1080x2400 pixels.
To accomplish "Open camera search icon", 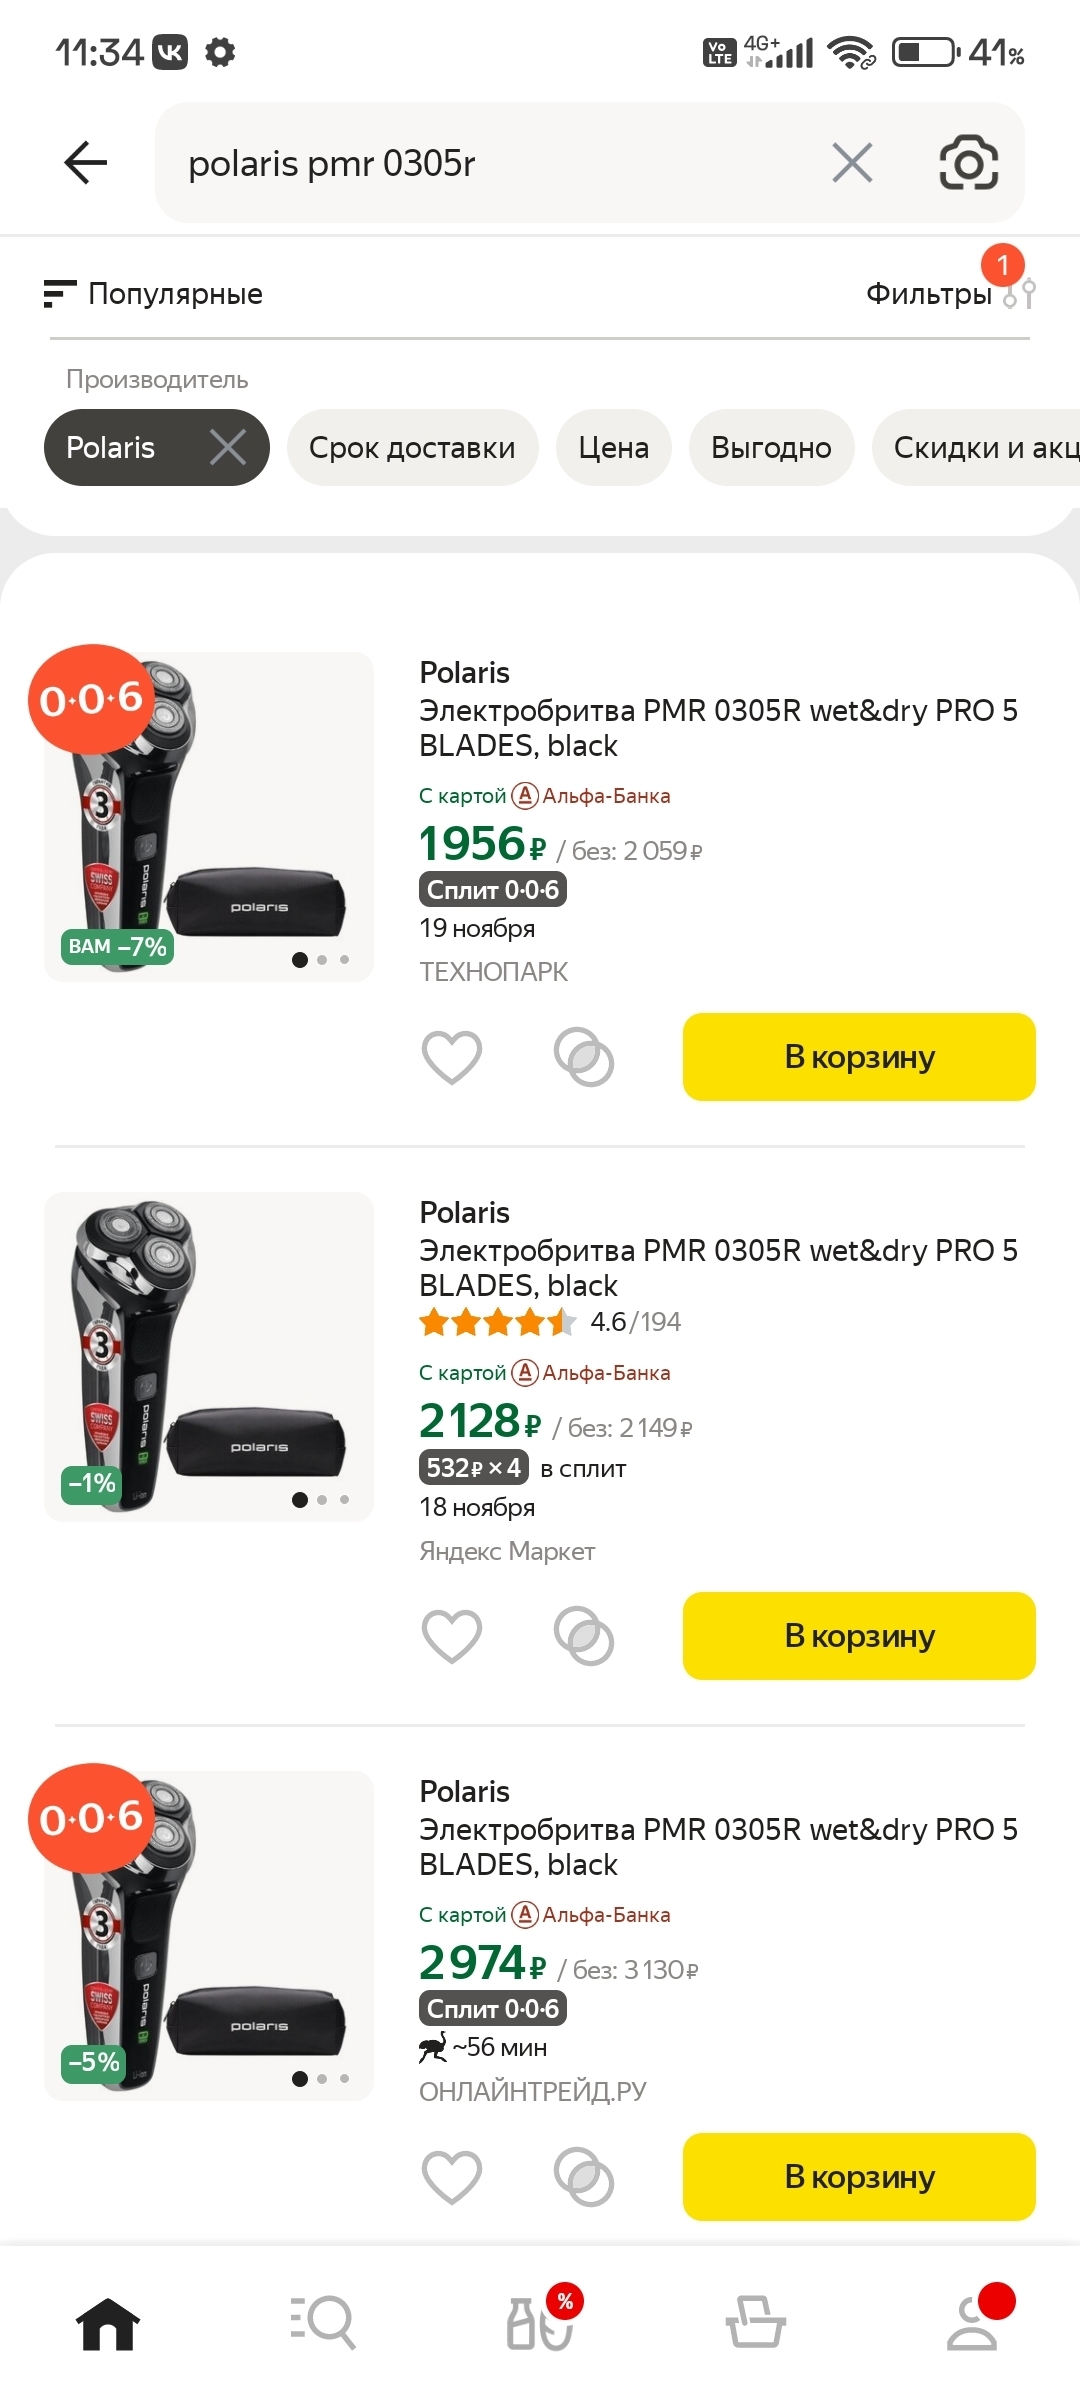I will (968, 163).
